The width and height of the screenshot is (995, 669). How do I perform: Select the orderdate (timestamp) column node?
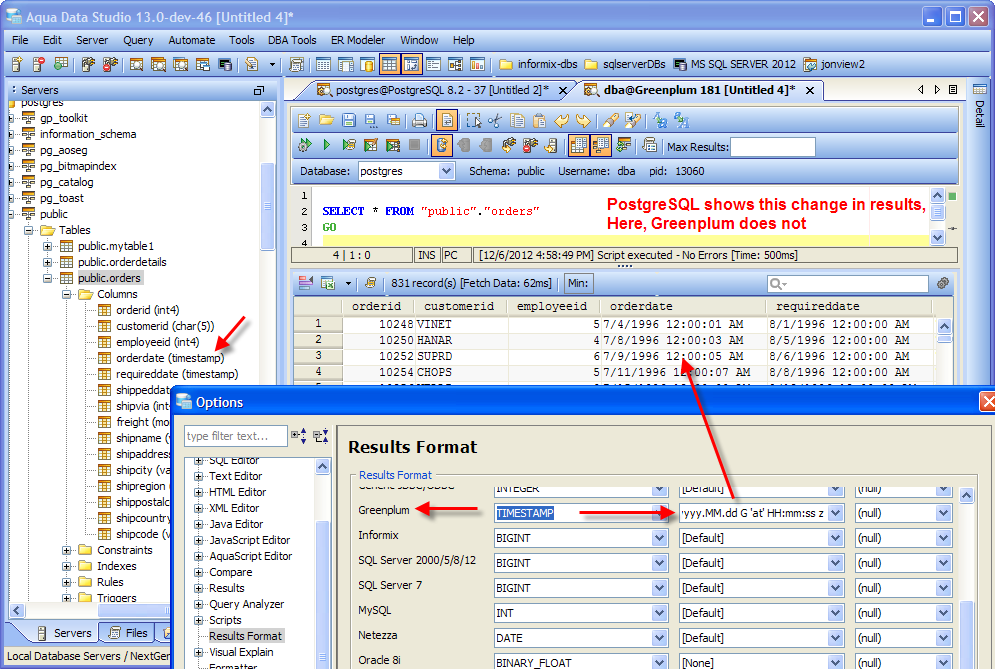[169, 358]
